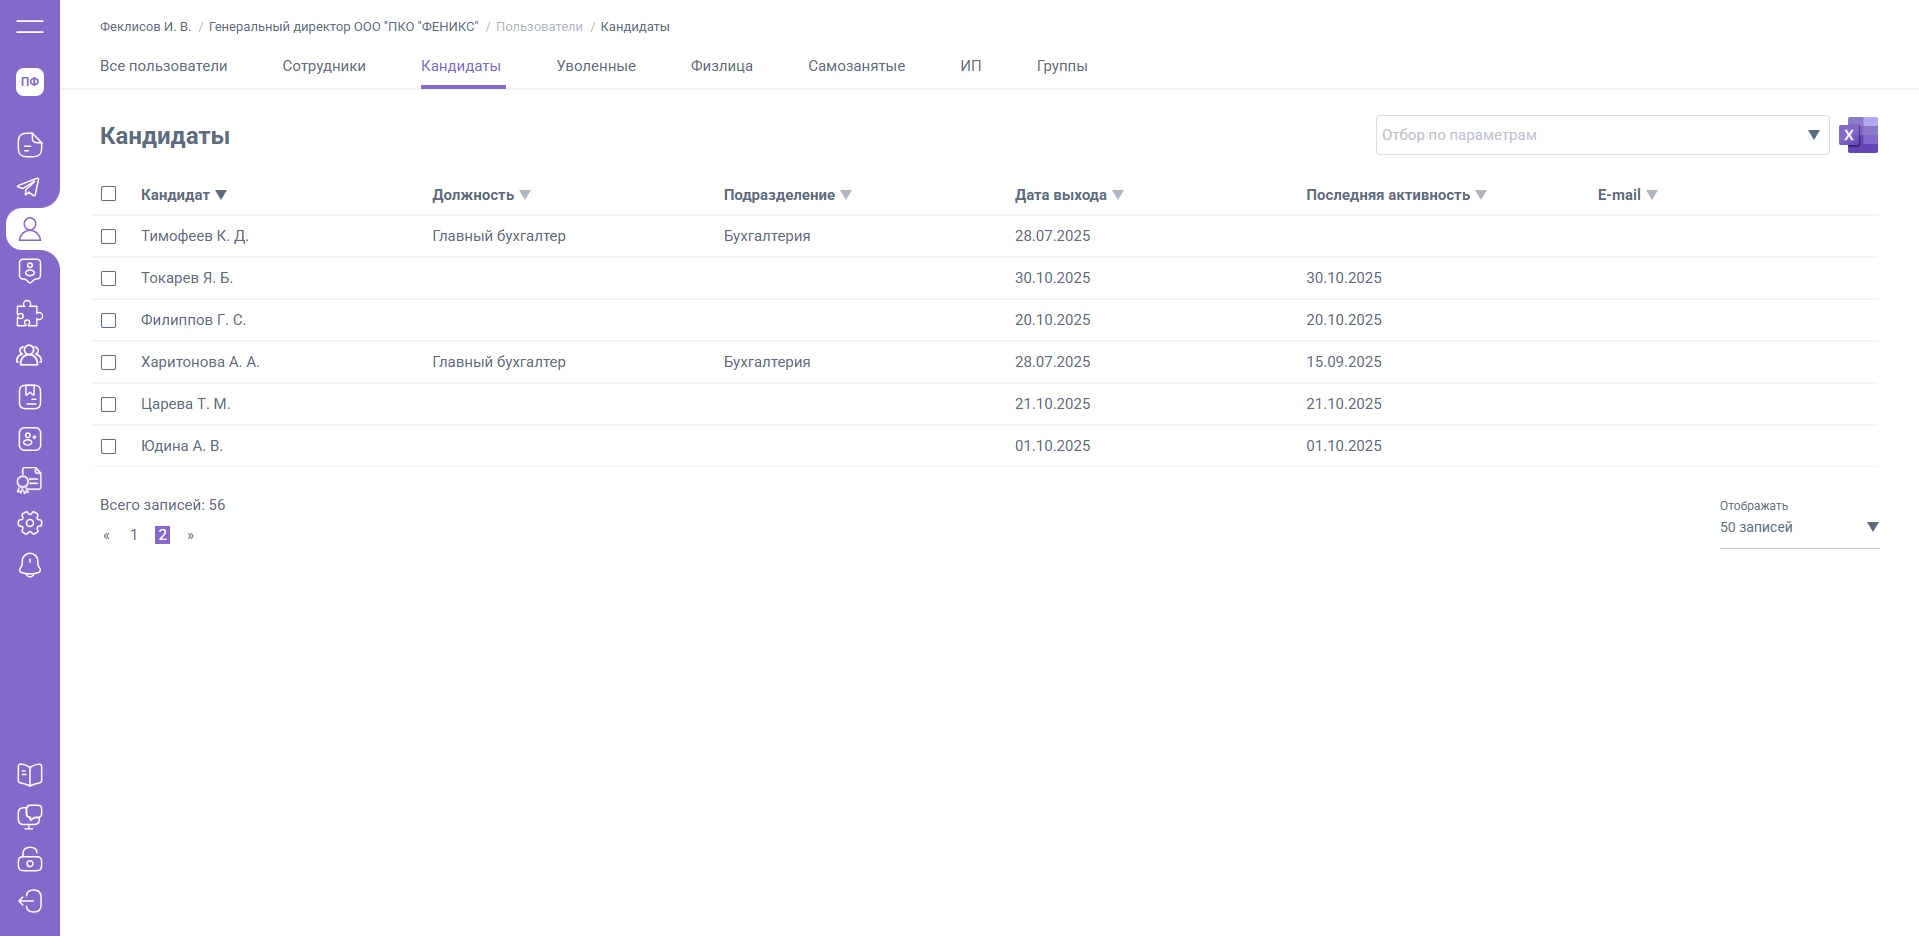Screen dimensions: 1919x936
Task: Open the puzzle piece section in the sidebar
Action: coord(30,314)
